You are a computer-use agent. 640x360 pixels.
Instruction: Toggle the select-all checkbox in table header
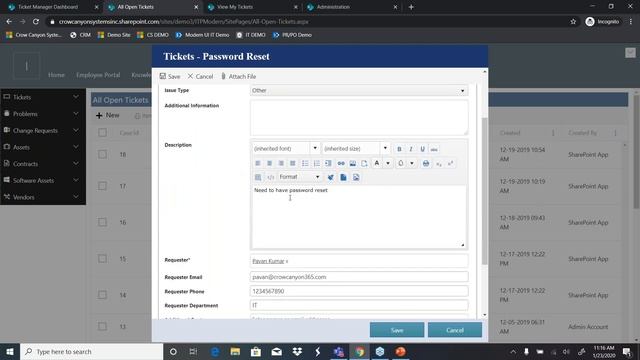(102, 133)
